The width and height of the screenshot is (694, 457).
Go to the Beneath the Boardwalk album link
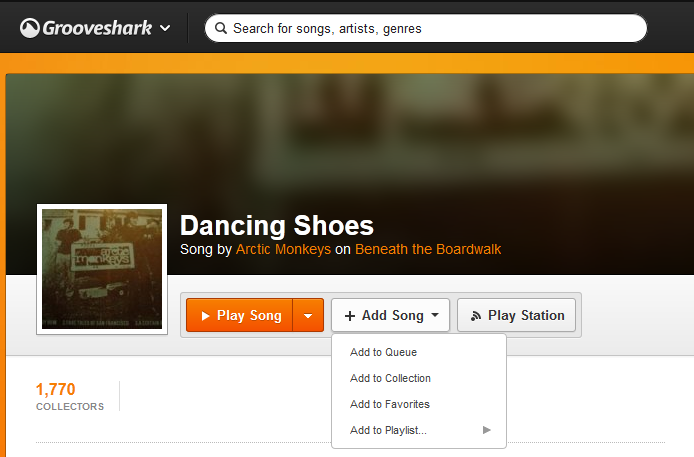click(428, 249)
